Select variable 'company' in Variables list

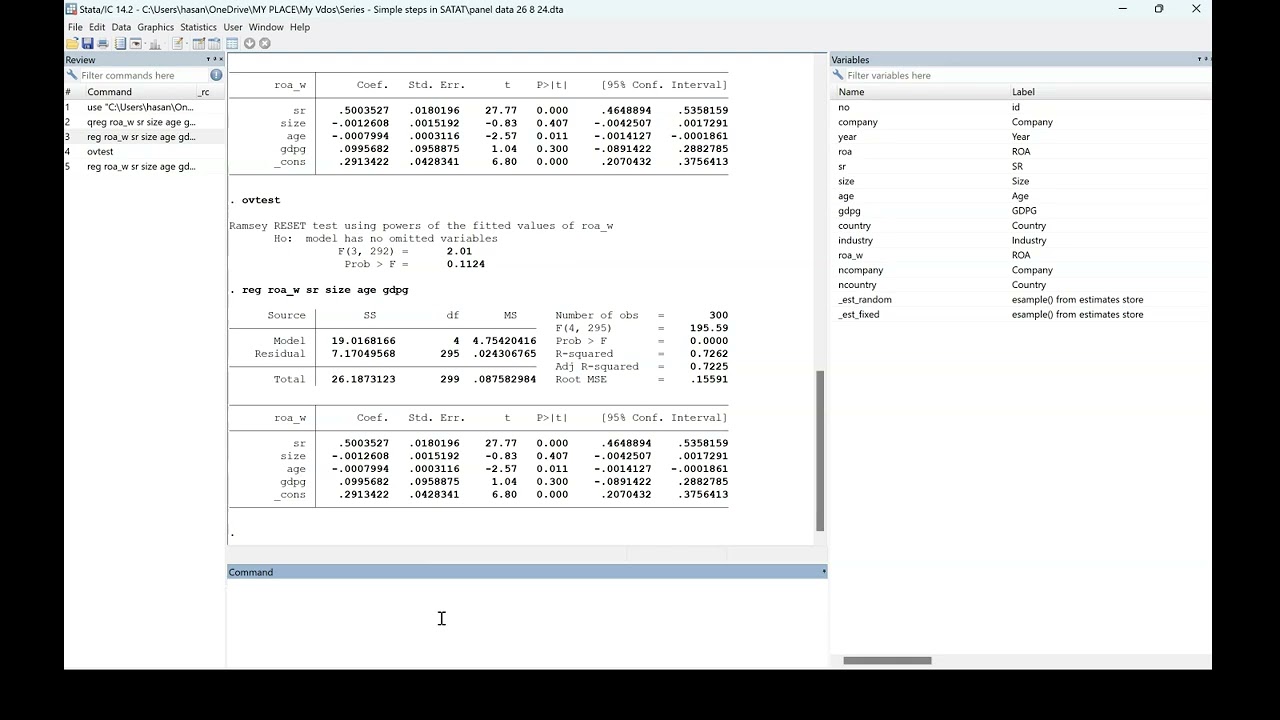tap(1020, 122)
